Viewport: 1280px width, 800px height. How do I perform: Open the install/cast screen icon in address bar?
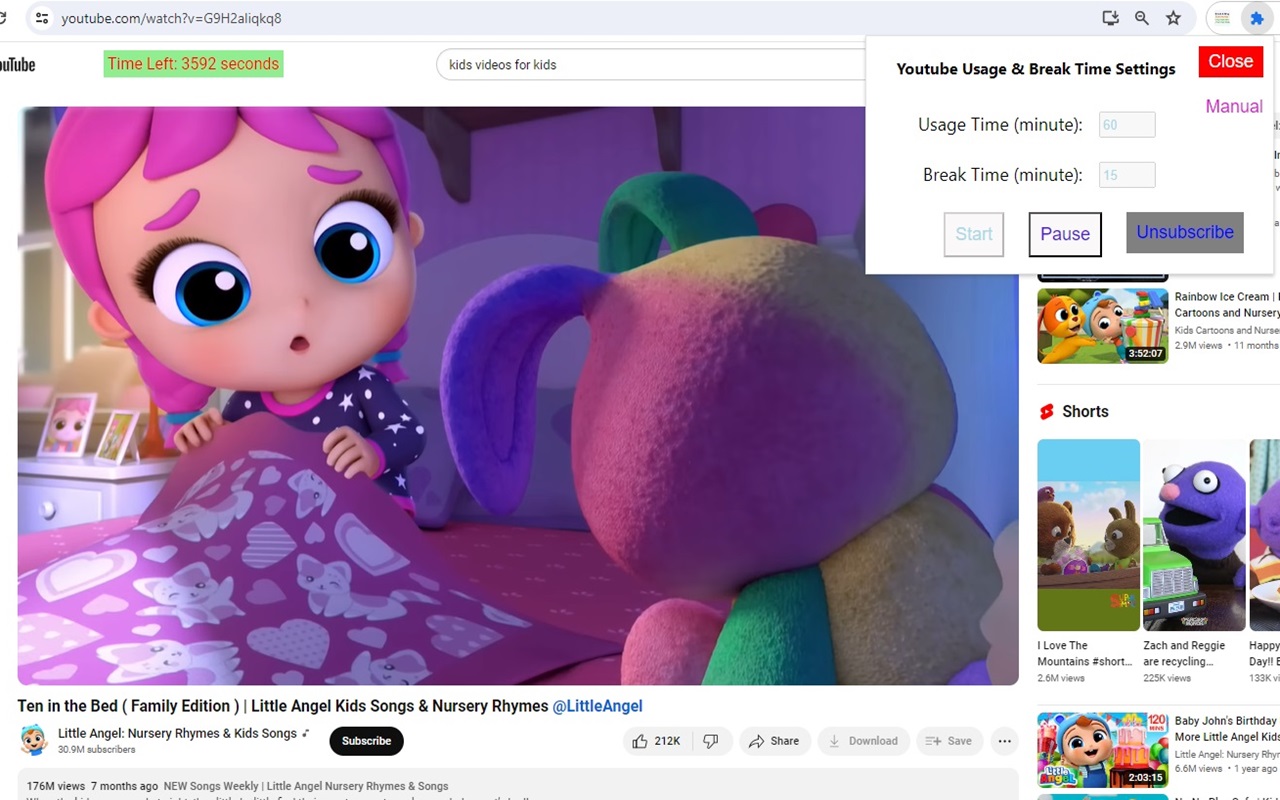[x=1110, y=18]
